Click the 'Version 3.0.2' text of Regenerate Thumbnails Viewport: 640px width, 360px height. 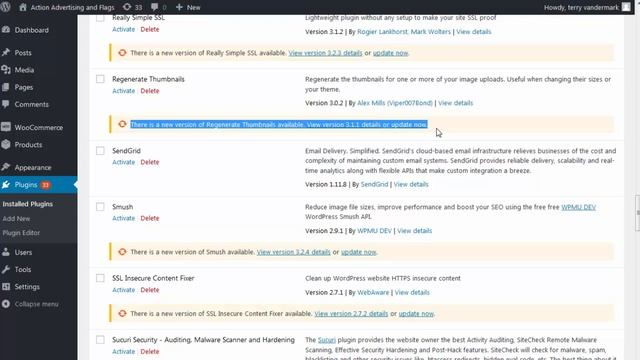pyautogui.click(x=324, y=103)
